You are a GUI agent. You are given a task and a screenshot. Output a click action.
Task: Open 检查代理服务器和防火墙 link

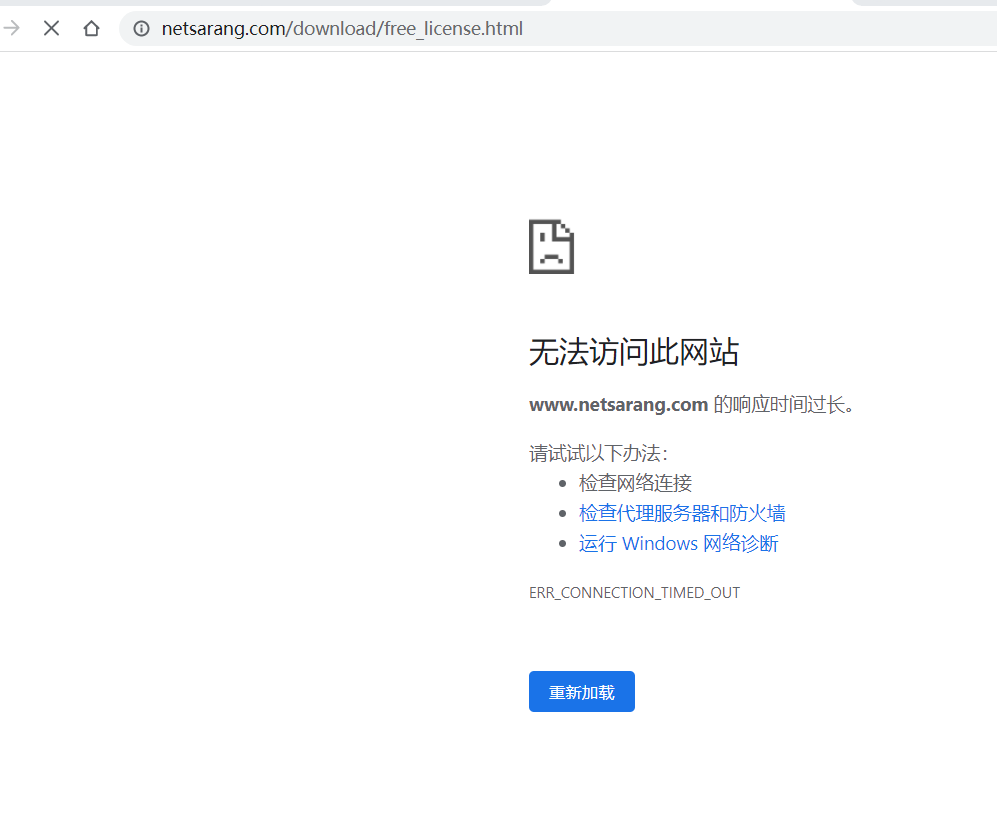coord(682,513)
